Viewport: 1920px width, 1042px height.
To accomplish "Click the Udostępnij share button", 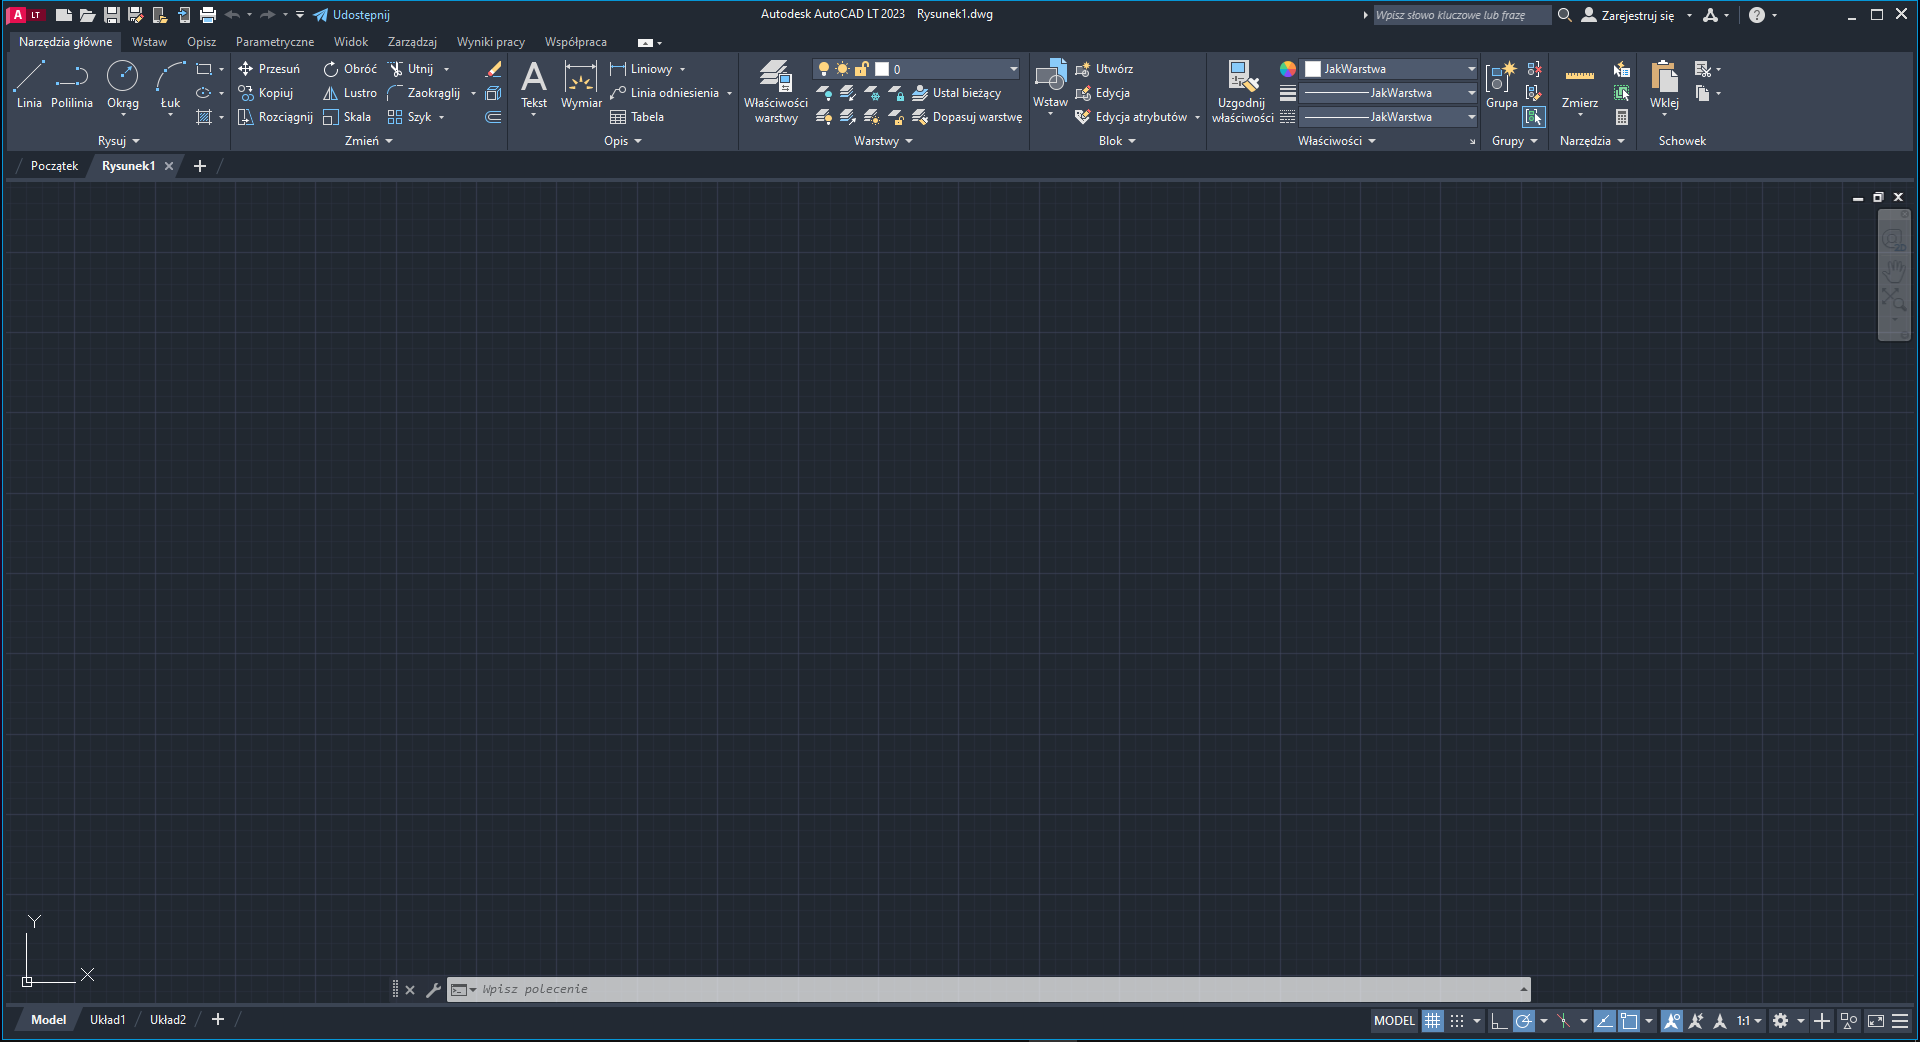I will (351, 15).
